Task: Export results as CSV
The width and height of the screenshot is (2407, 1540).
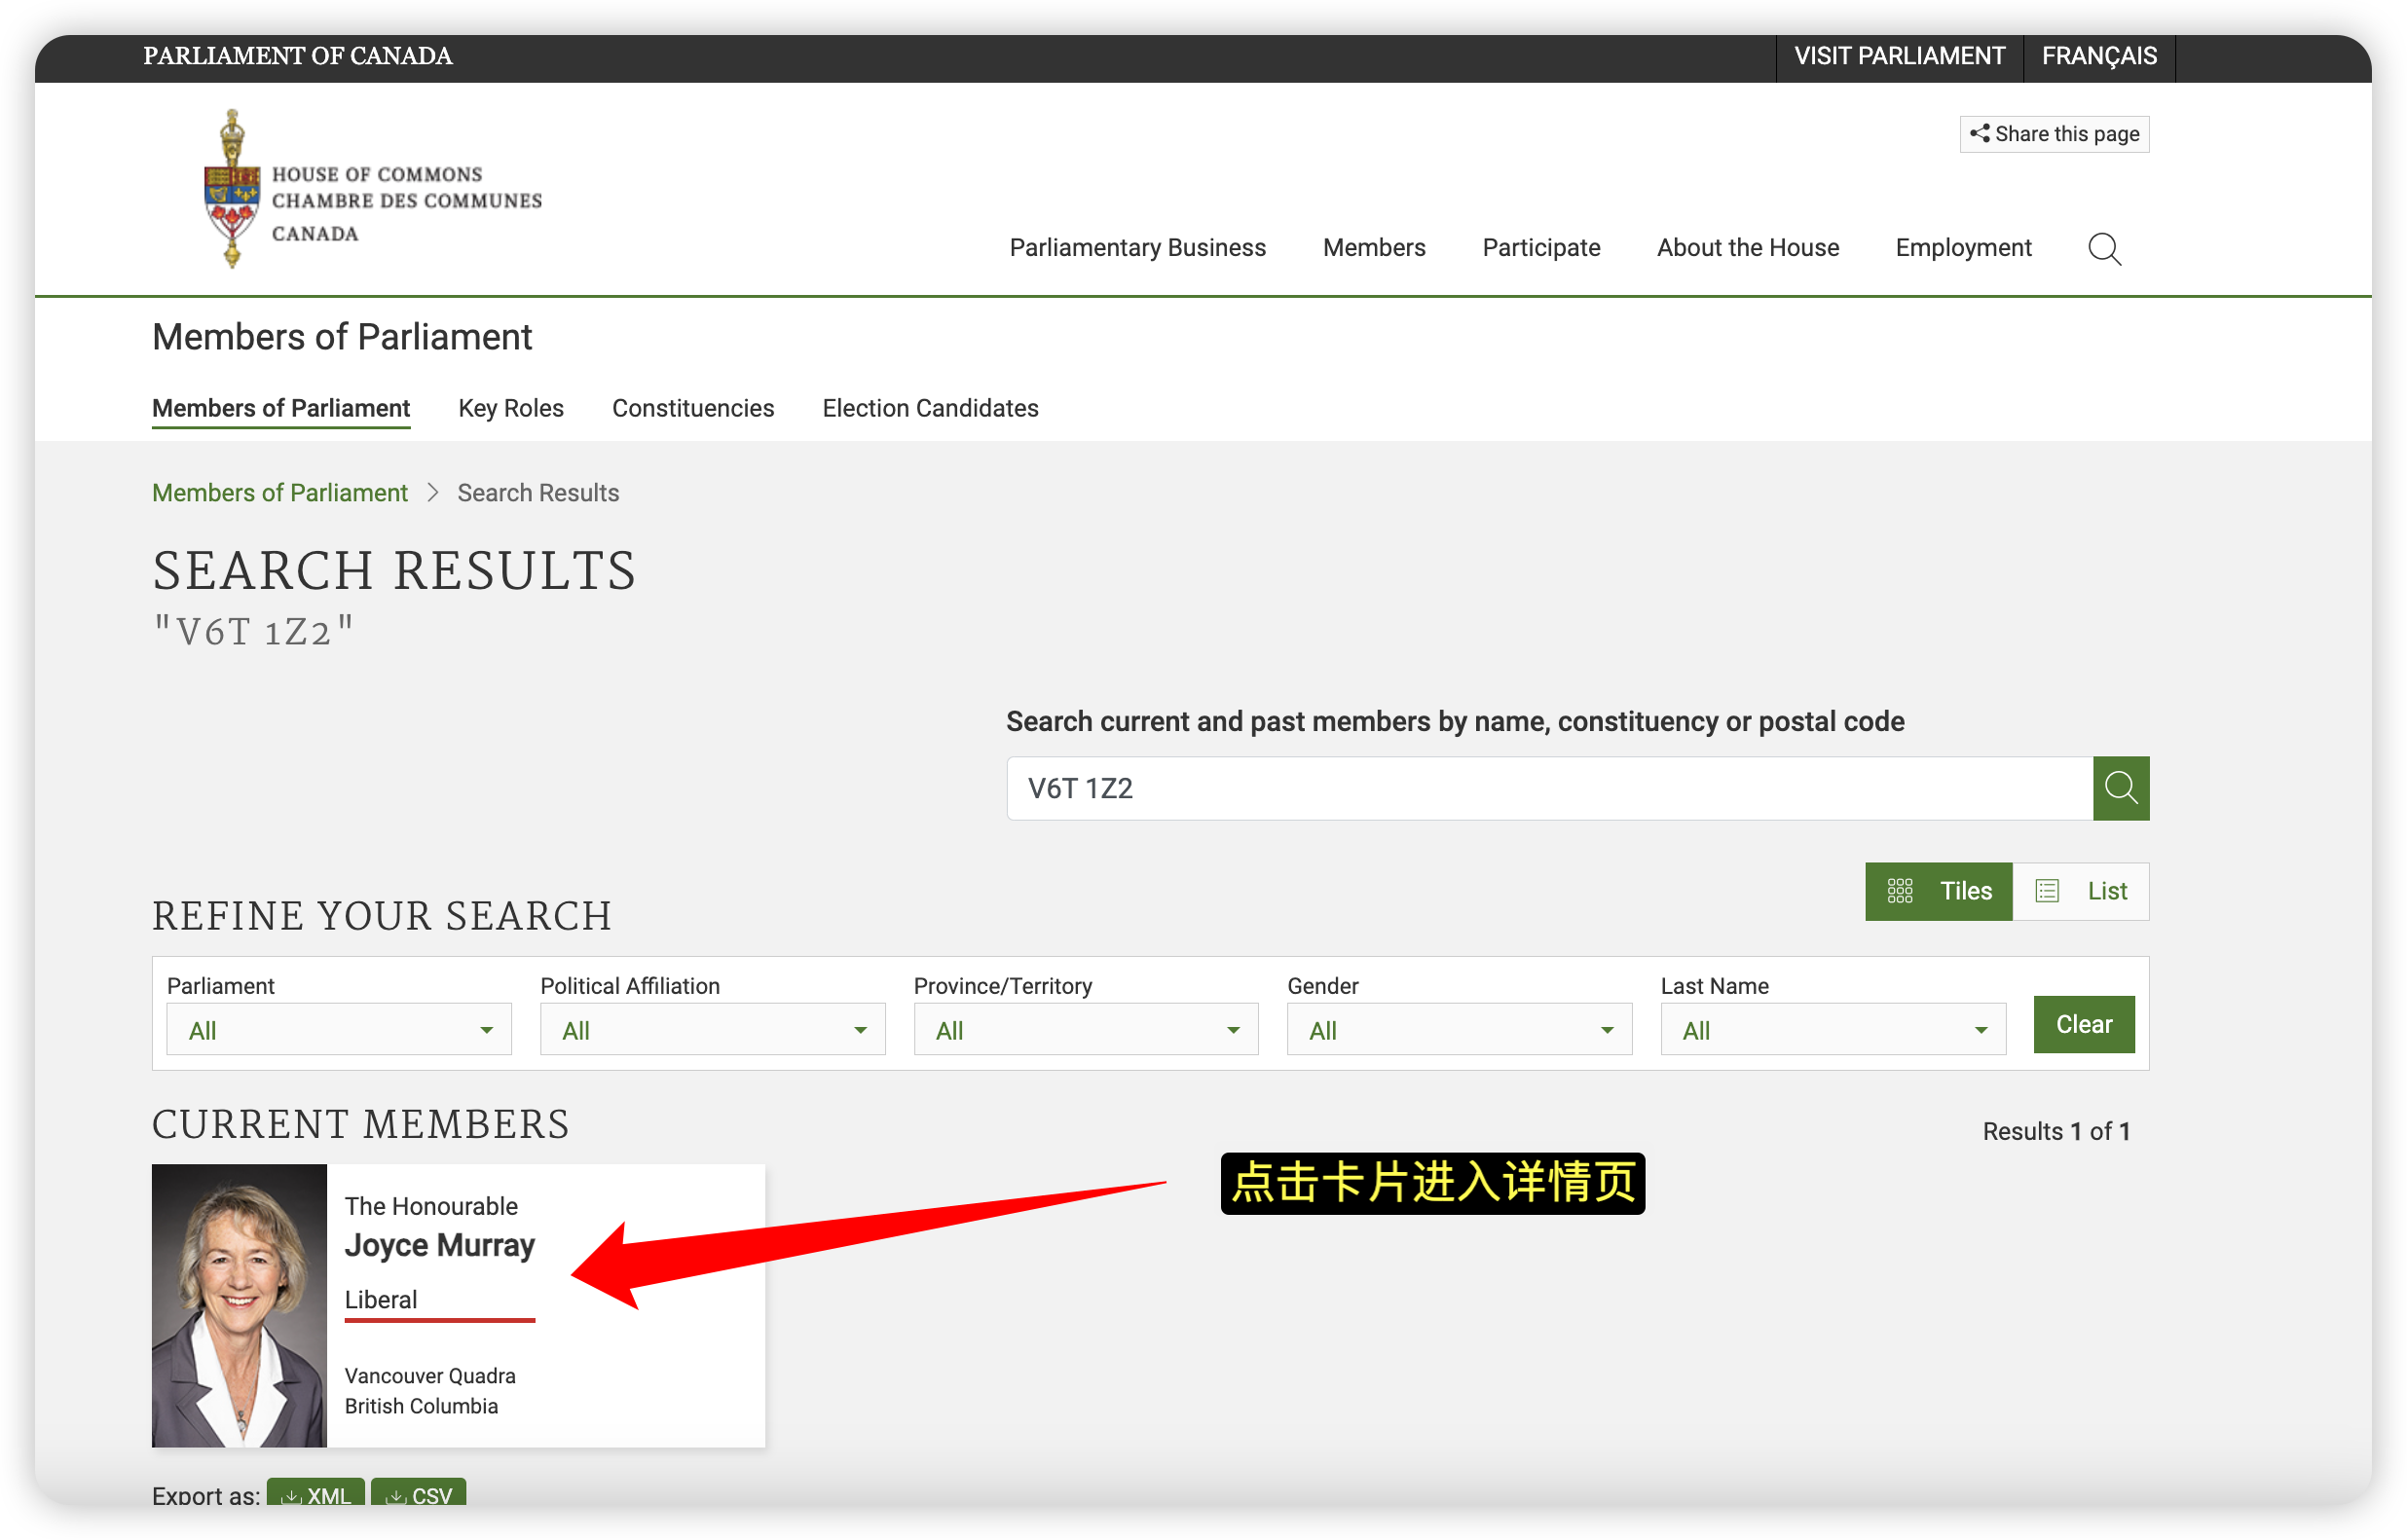Action: coord(419,1494)
